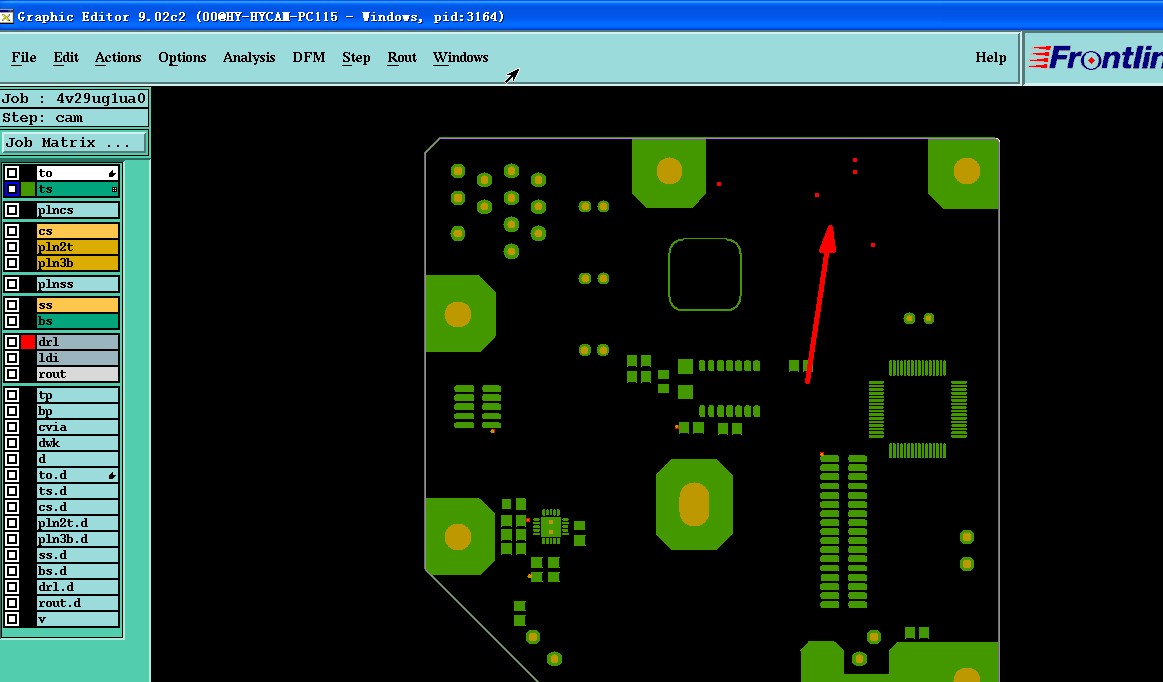Select layer name pln2t.d

pyautogui.click(x=78, y=522)
